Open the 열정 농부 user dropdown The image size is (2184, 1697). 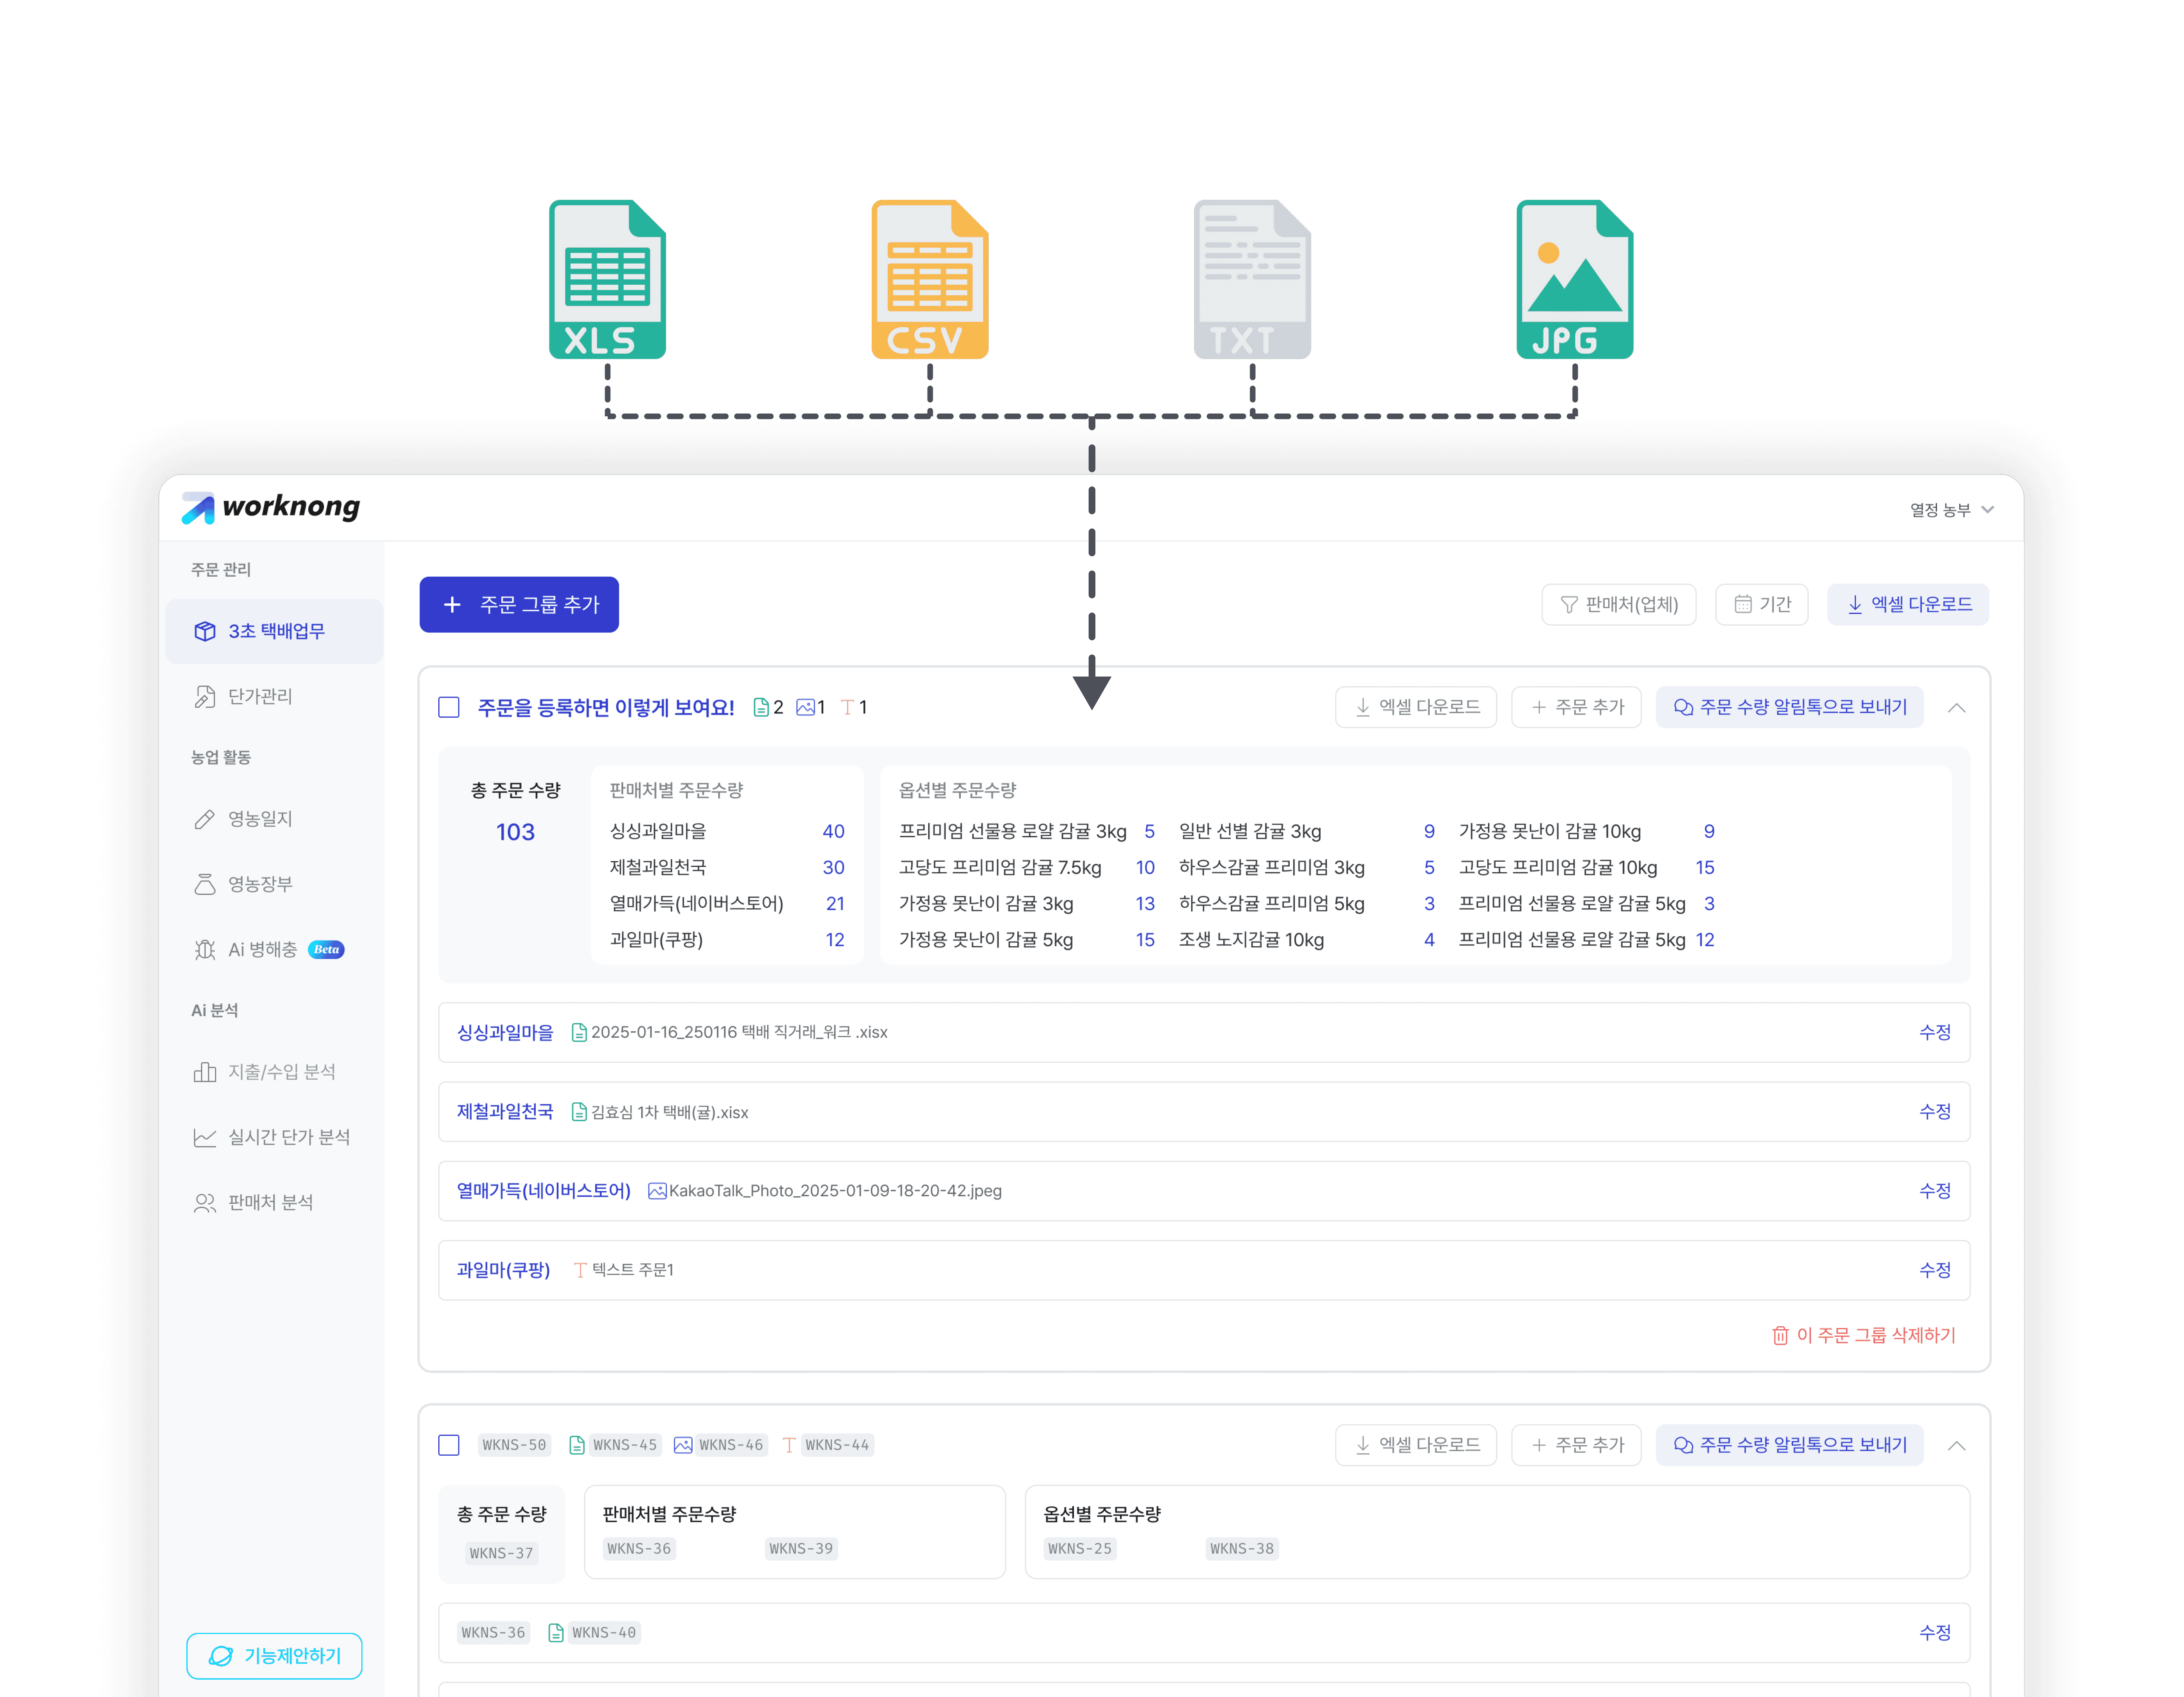tap(1951, 510)
